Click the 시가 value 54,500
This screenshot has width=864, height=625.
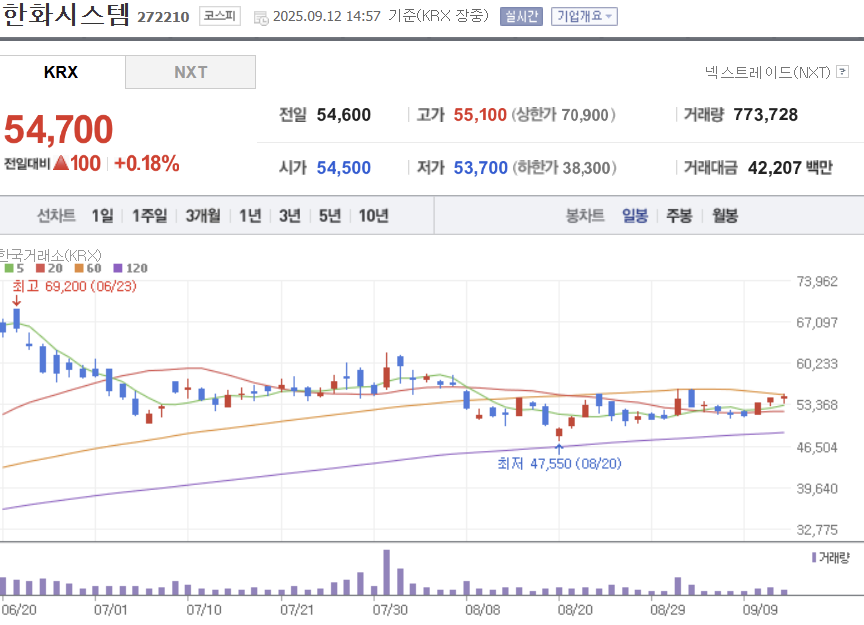(x=343, y=168)
